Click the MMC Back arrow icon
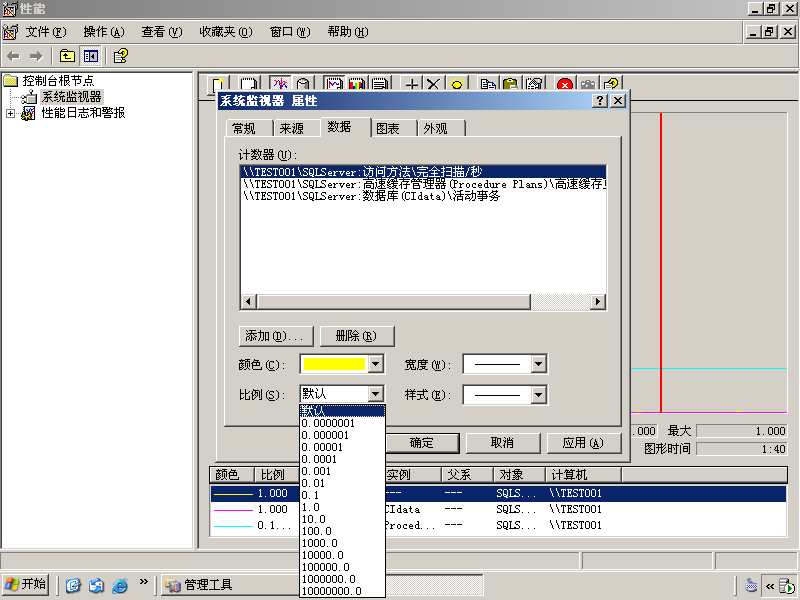Screen dimensions: 800x600 (x=14, y=56)
